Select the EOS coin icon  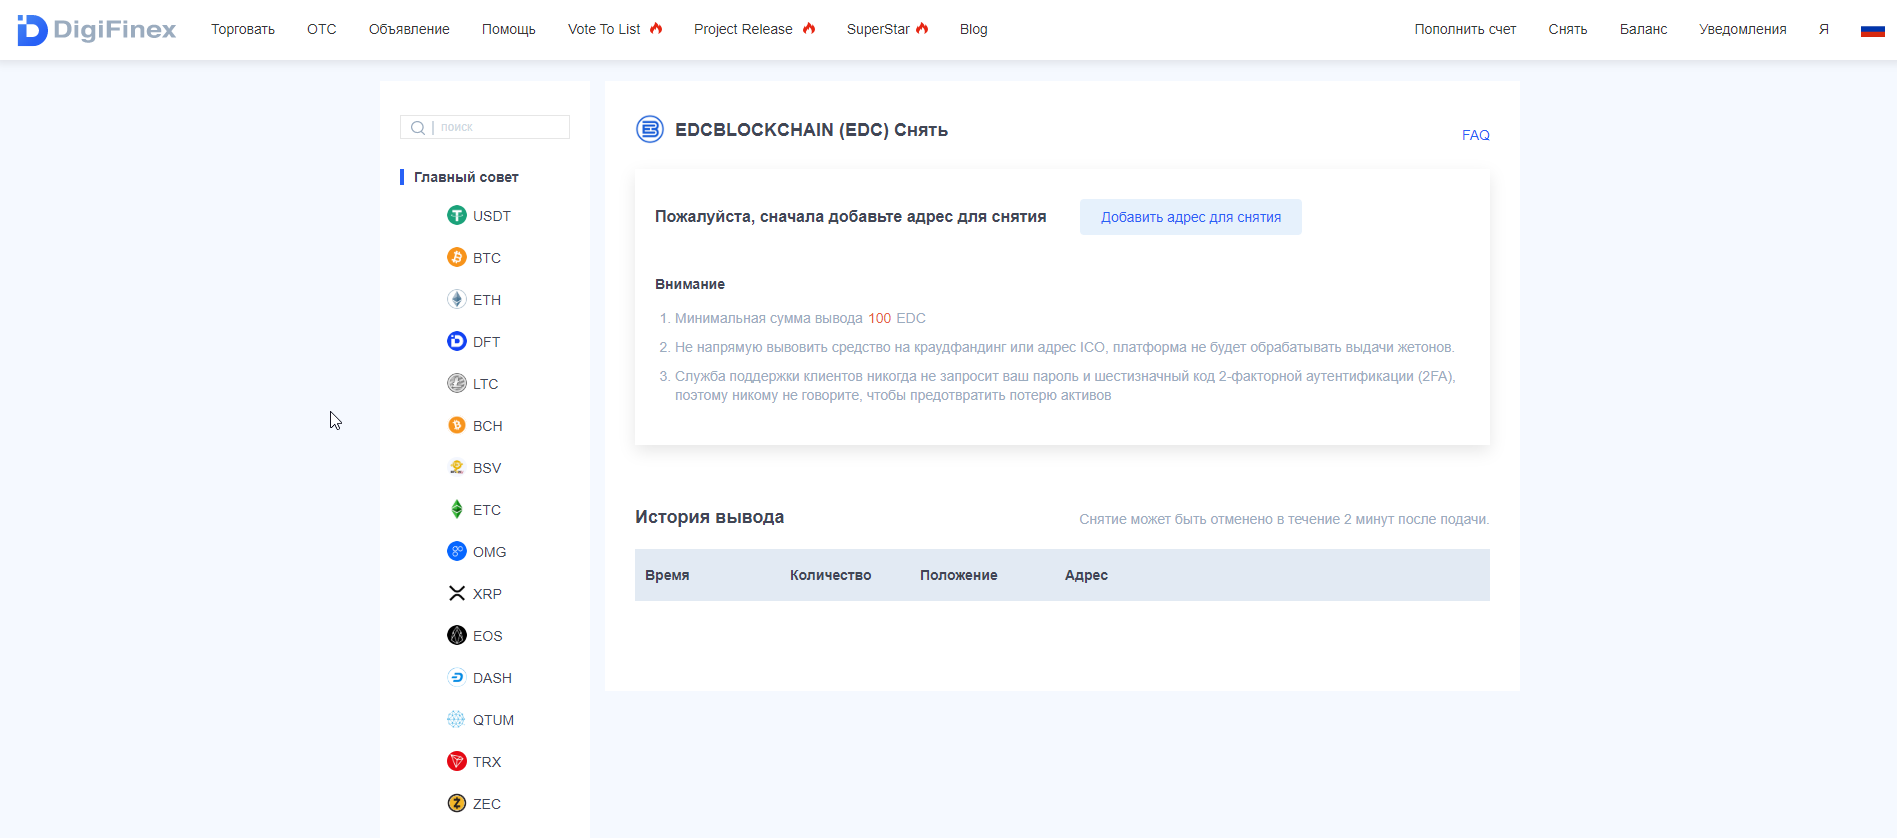click(457, 635)
